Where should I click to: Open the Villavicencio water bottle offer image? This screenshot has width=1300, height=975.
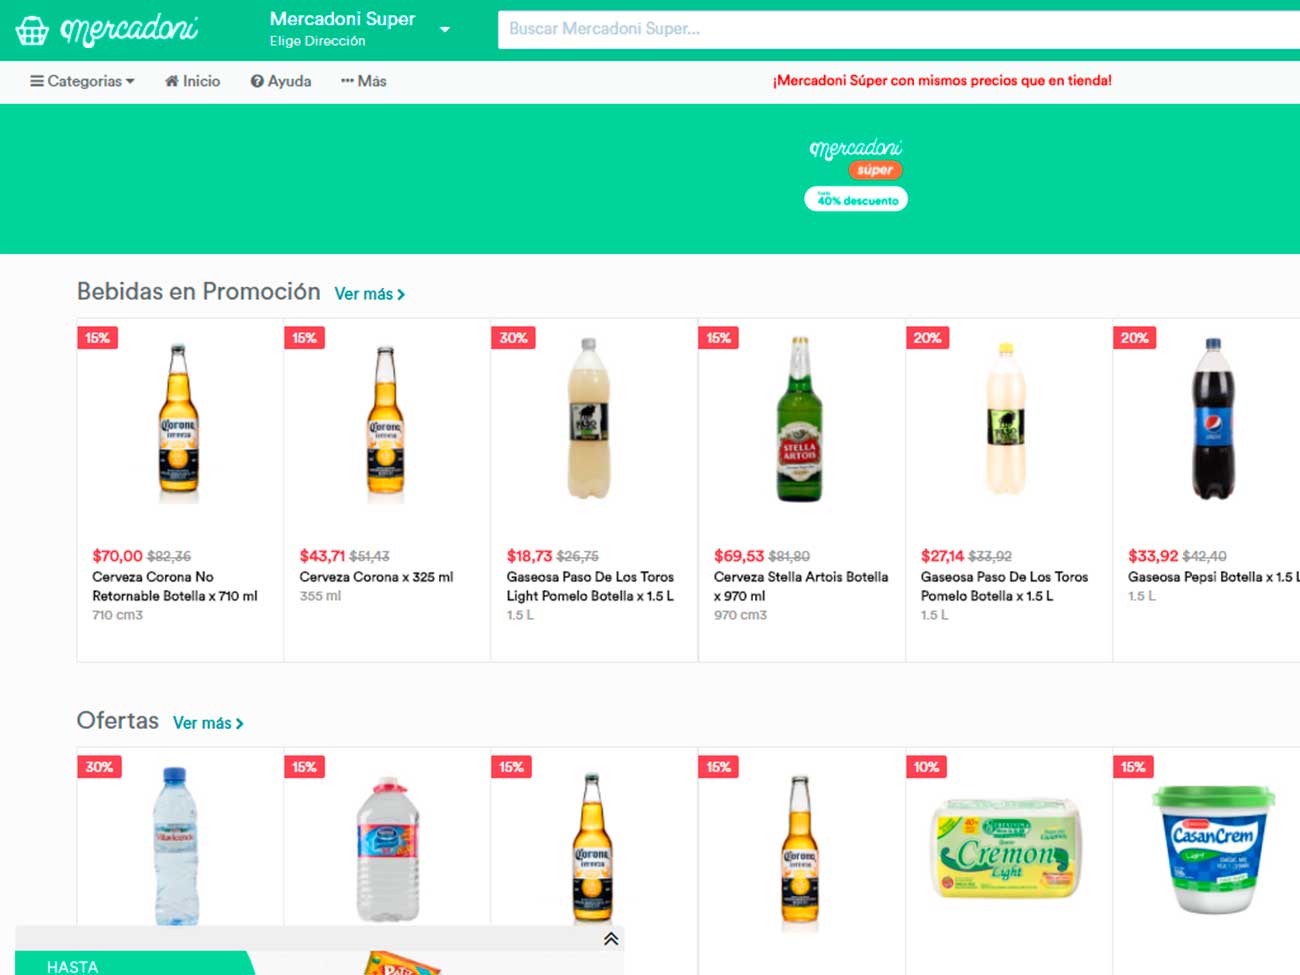coord(176,846)
